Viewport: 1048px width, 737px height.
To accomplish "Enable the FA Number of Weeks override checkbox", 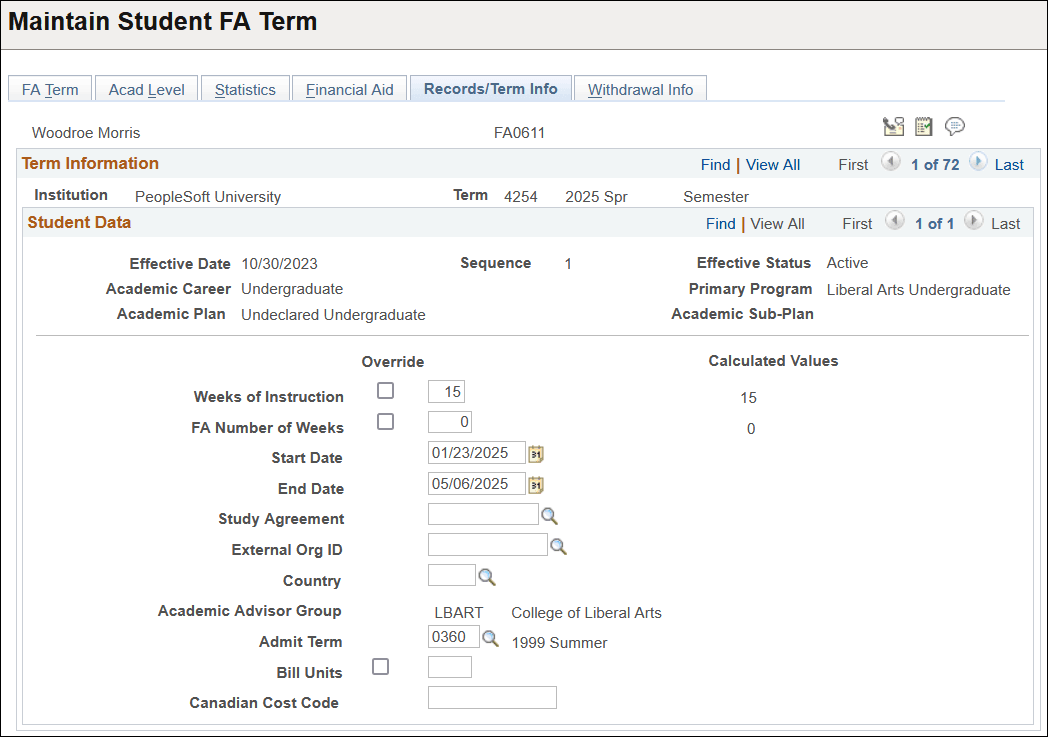I will tap(385, 421).
